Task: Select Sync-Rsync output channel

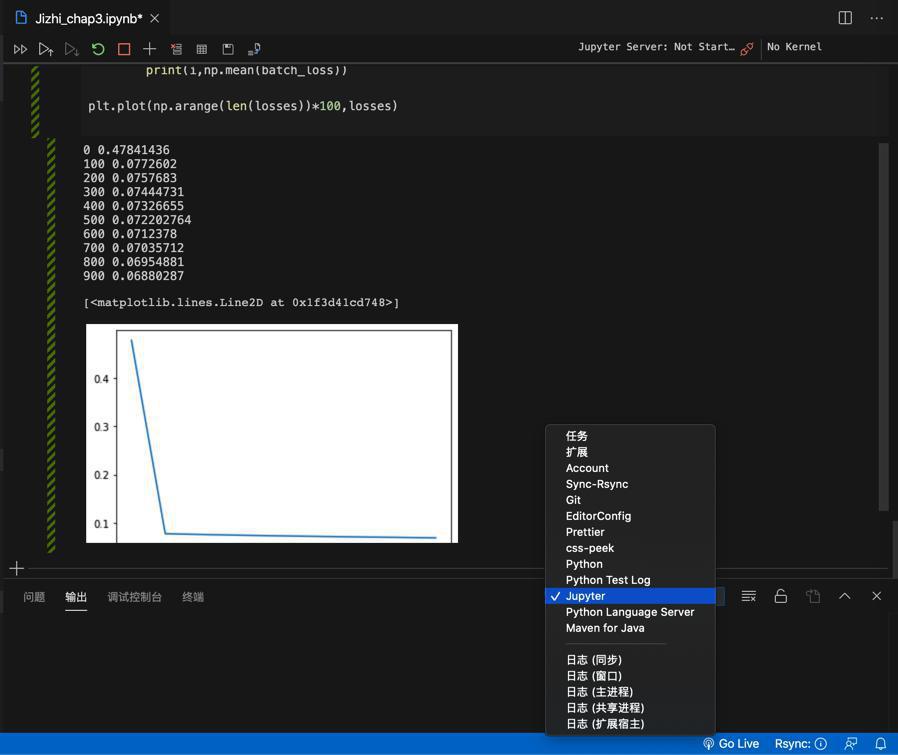Action: point(631,484)
